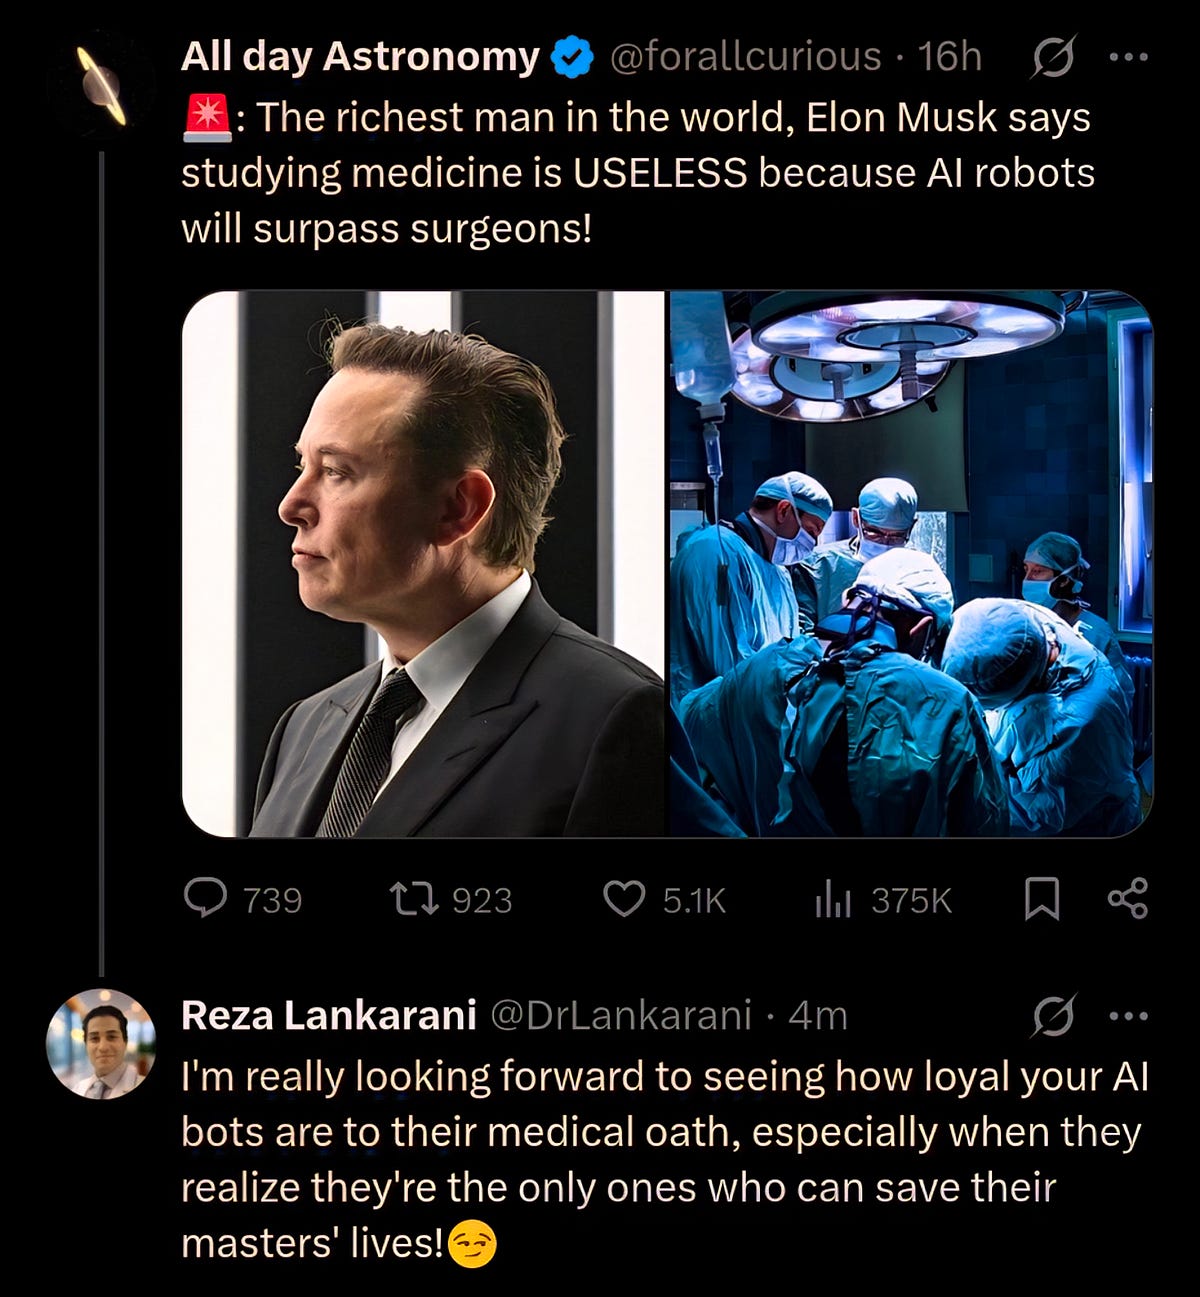Open more options menu on Reza's reply

[x=1129, y=1016]
